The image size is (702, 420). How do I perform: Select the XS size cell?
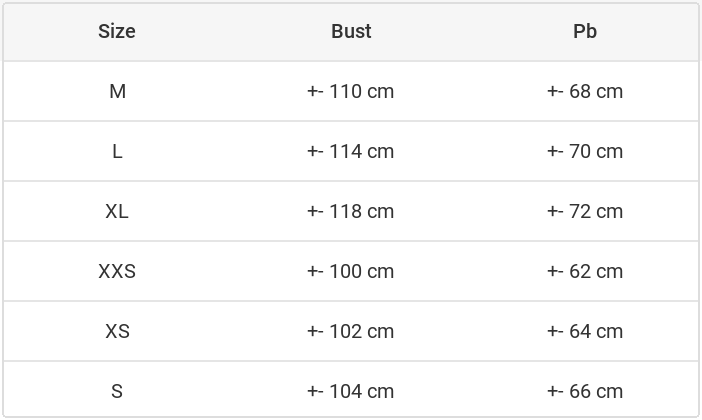point(117,331)
